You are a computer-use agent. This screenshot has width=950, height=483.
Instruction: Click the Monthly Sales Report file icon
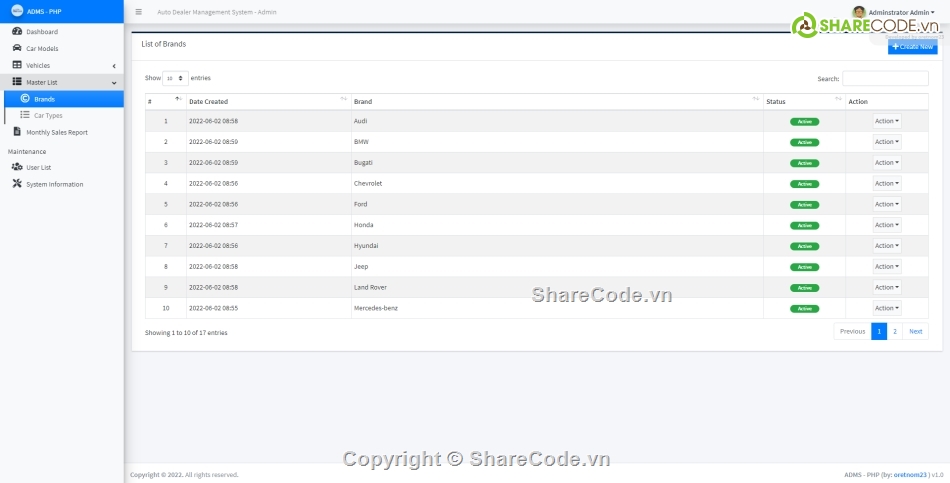pos(17,132)
